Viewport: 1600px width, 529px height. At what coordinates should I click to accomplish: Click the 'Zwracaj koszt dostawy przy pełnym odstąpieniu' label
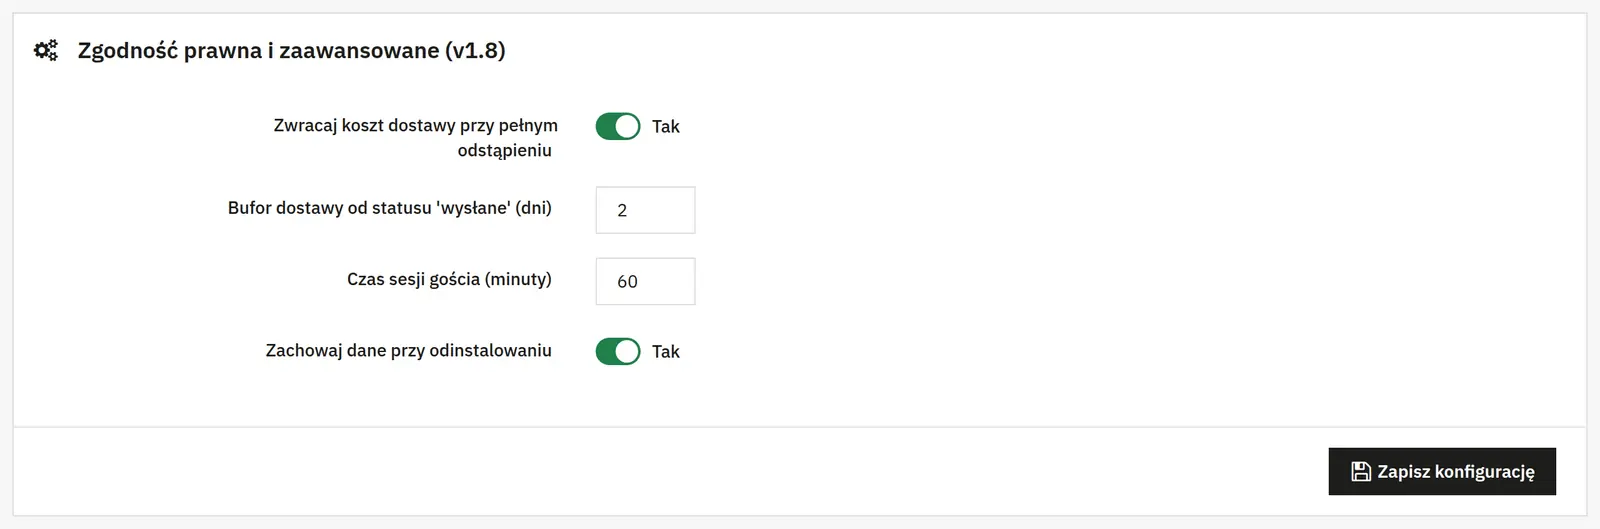[x=415, y=138]
